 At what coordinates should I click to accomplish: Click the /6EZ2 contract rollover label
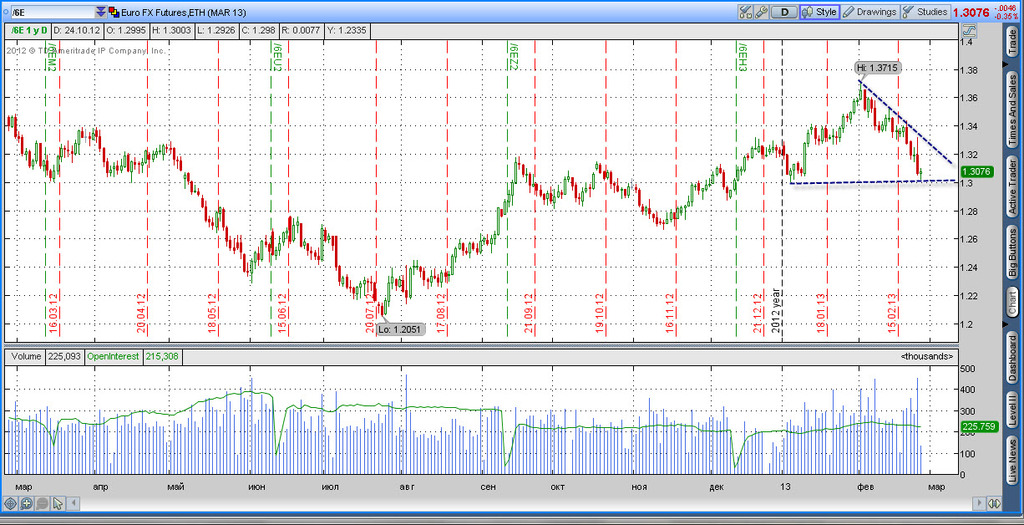(x=513, y=56)
